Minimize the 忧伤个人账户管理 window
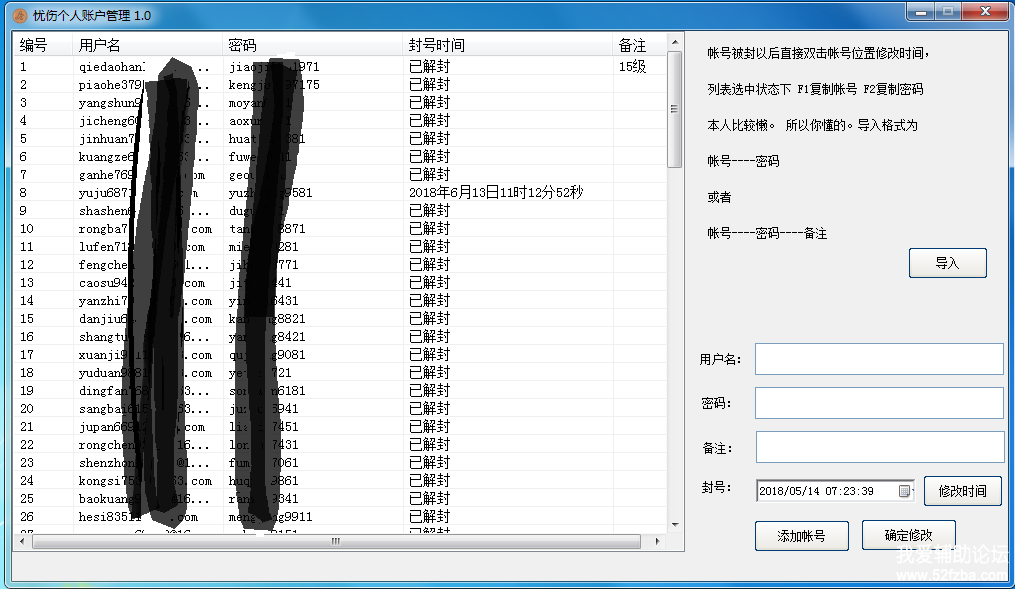The height and width of the screenshot is (589, 1015). click(920, 12)
